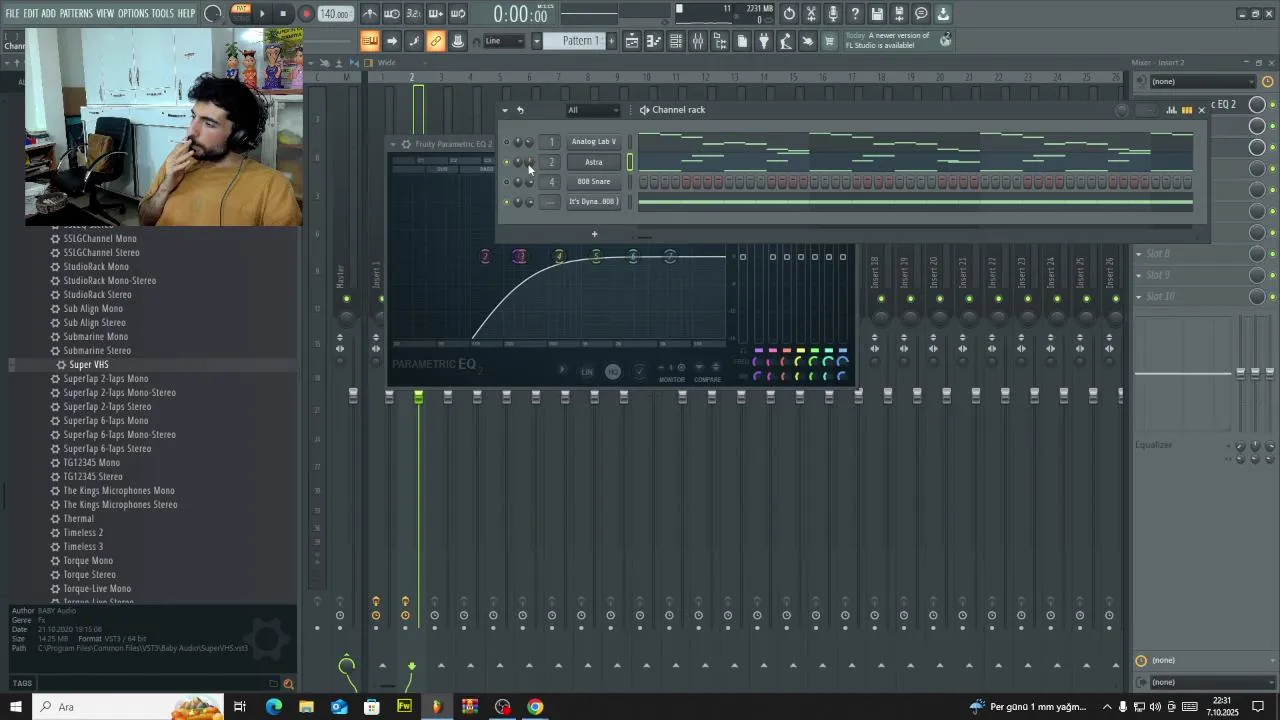Viewport: 1280px width, 720px height.
Task: Click the gear icon of Fruity Parametric EQ 2
Action: 406,144
